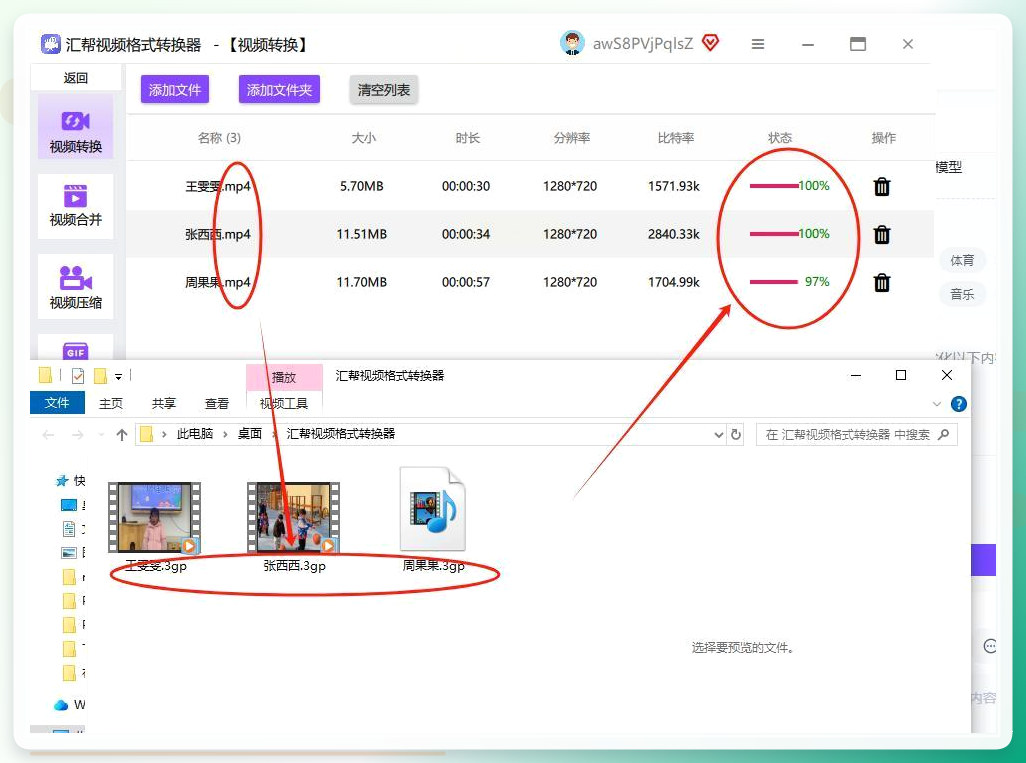Open quick access toolbar customize dropdown

[118, 376]
